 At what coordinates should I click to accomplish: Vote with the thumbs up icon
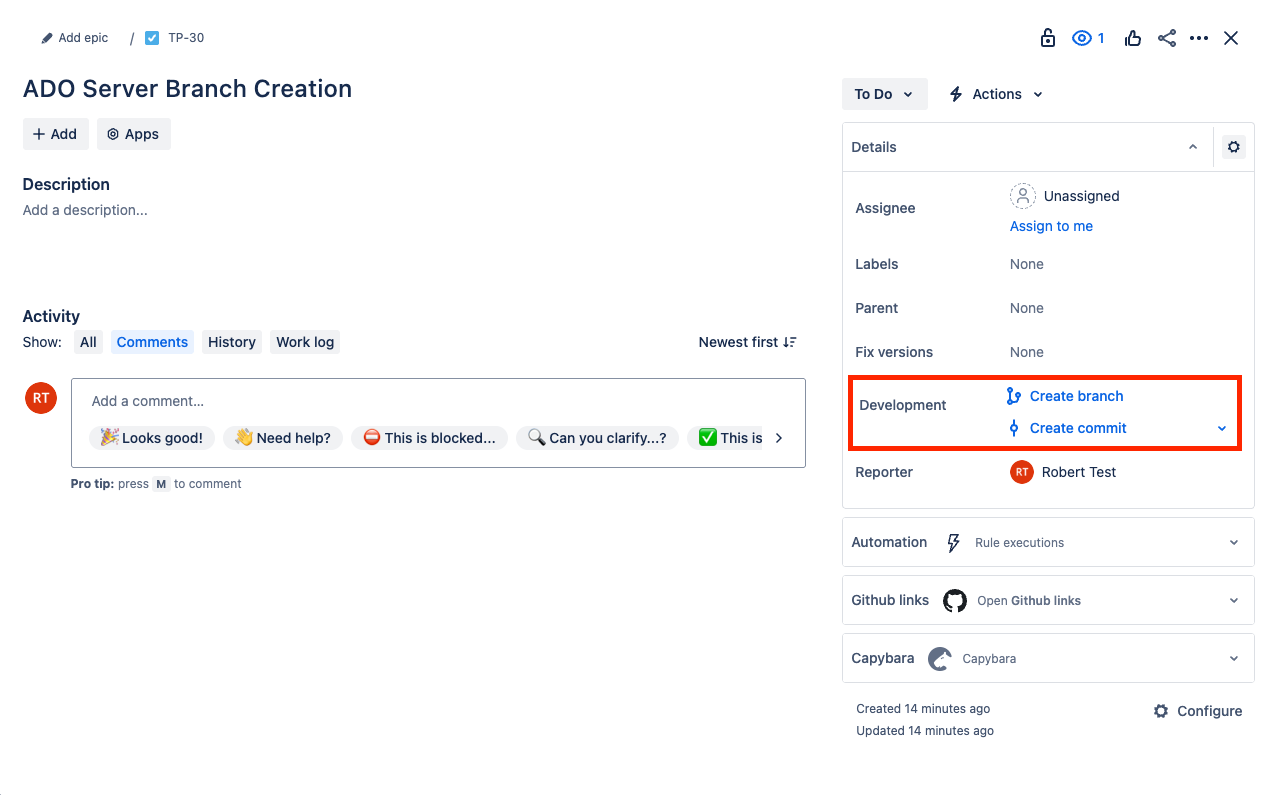pyautogui.click(x=1133, y=37)
